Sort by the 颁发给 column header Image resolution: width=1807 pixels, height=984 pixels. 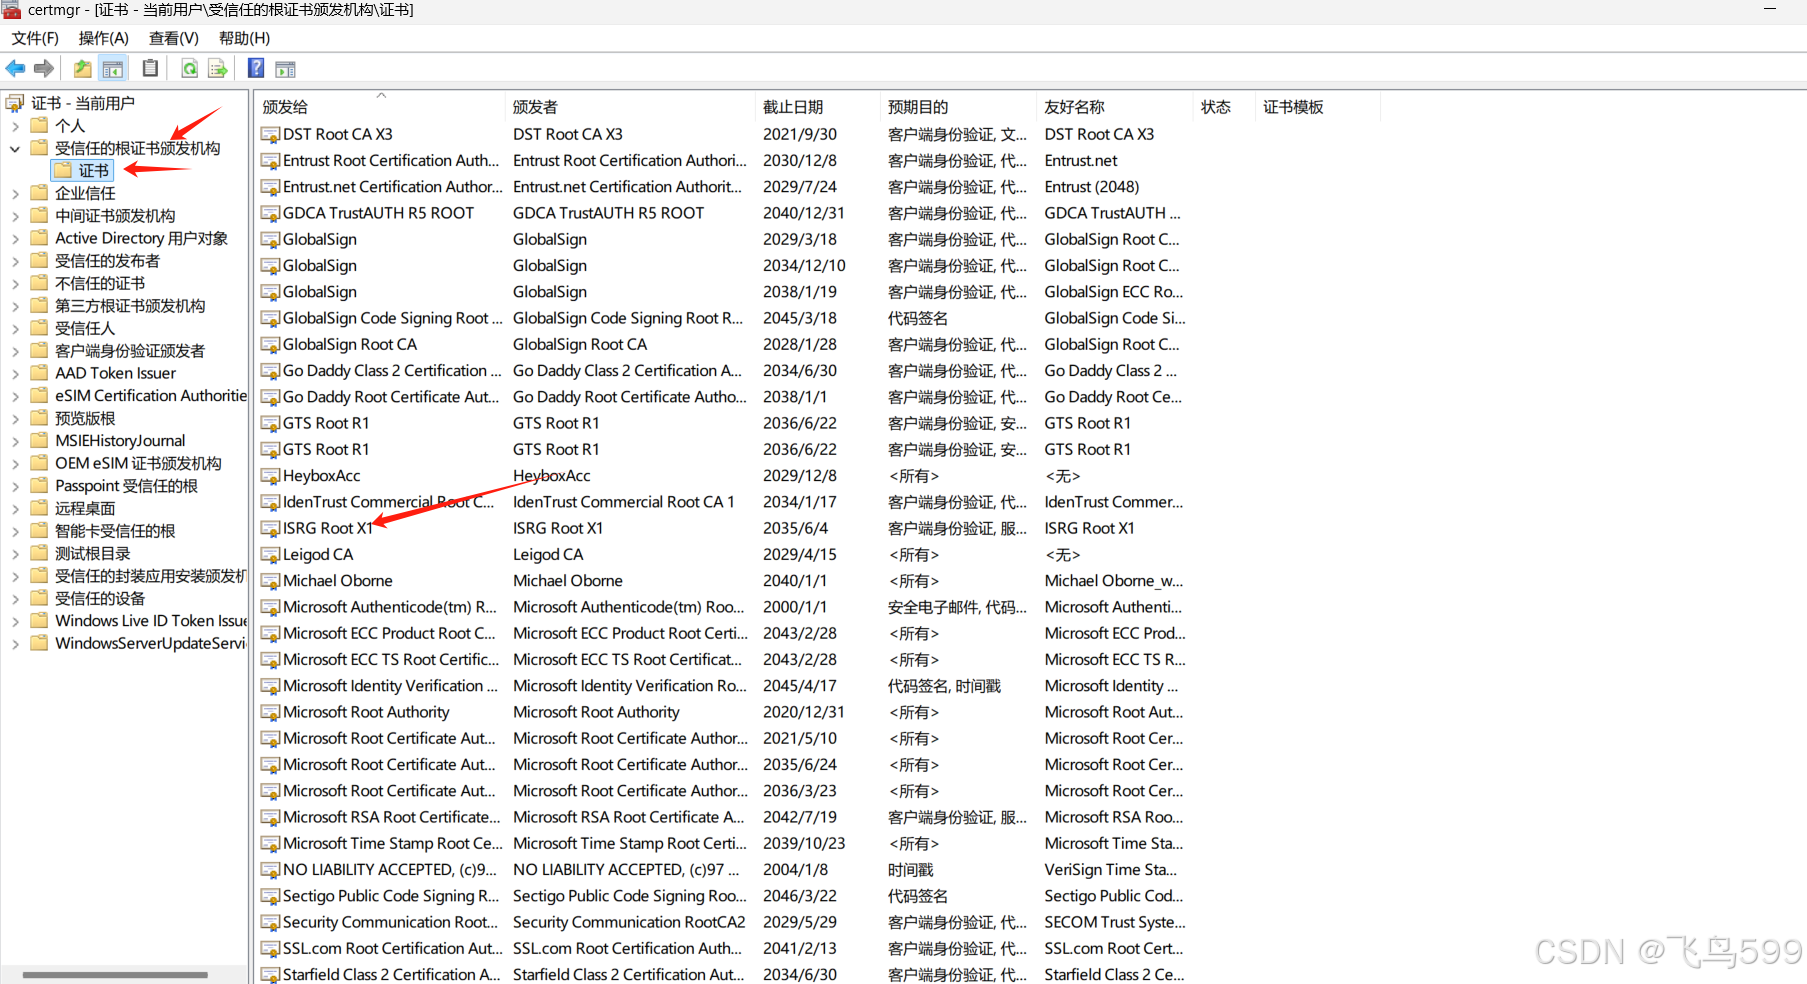[380, 107]
